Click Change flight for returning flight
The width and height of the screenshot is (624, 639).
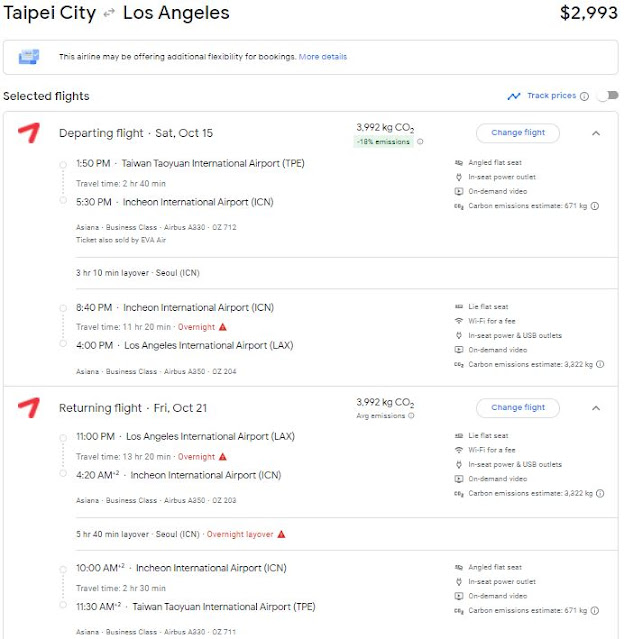[x=517, y=407]
